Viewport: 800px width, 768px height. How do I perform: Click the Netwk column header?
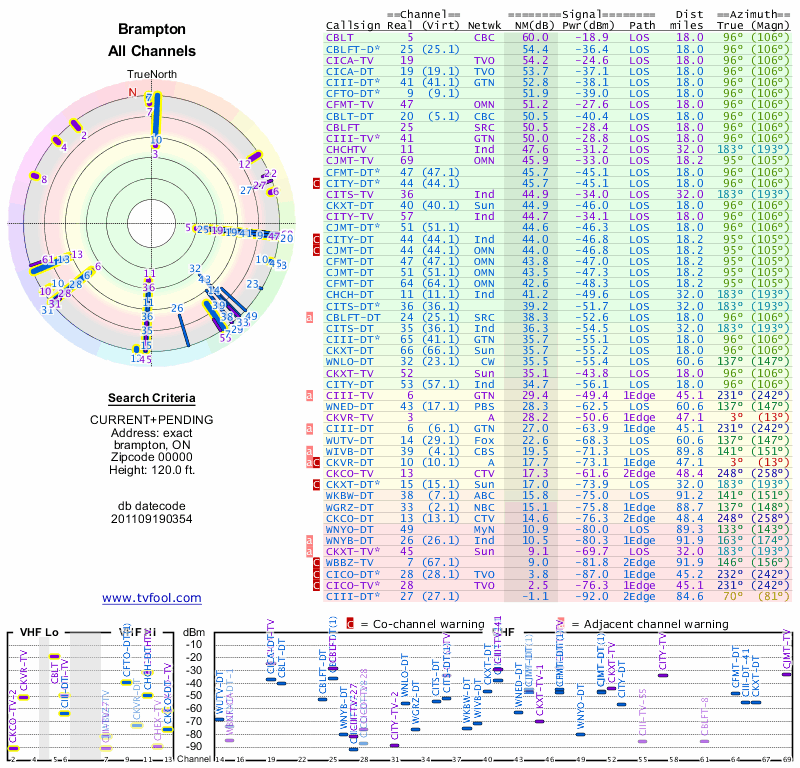[x=485, y=26]
